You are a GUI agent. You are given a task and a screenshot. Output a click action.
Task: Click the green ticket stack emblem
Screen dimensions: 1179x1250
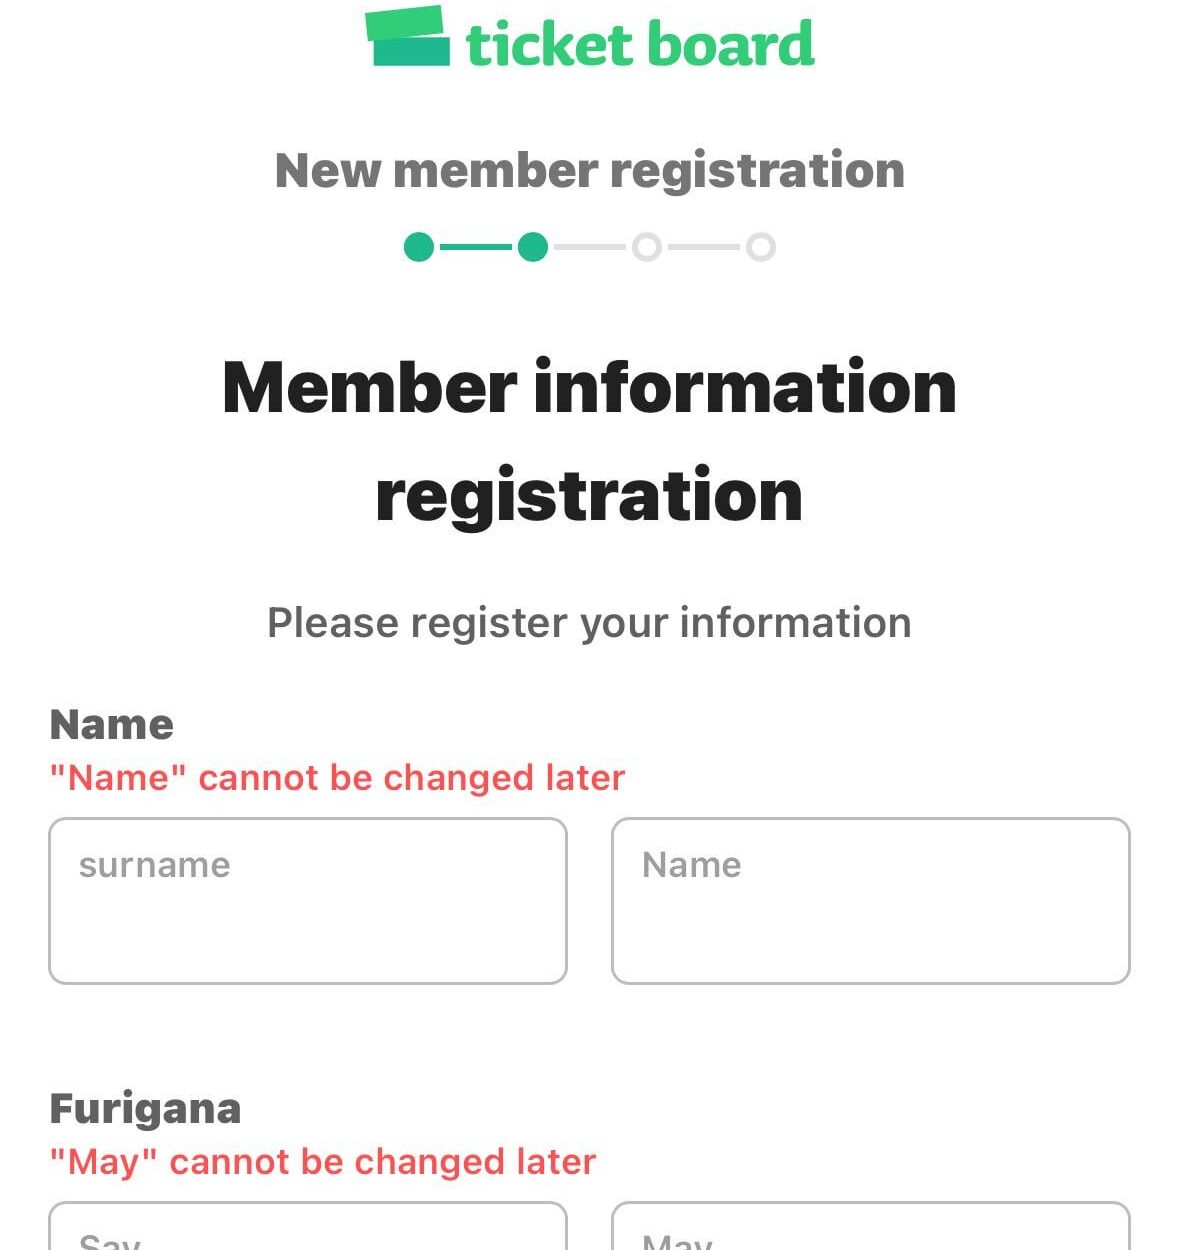(407, 38)
